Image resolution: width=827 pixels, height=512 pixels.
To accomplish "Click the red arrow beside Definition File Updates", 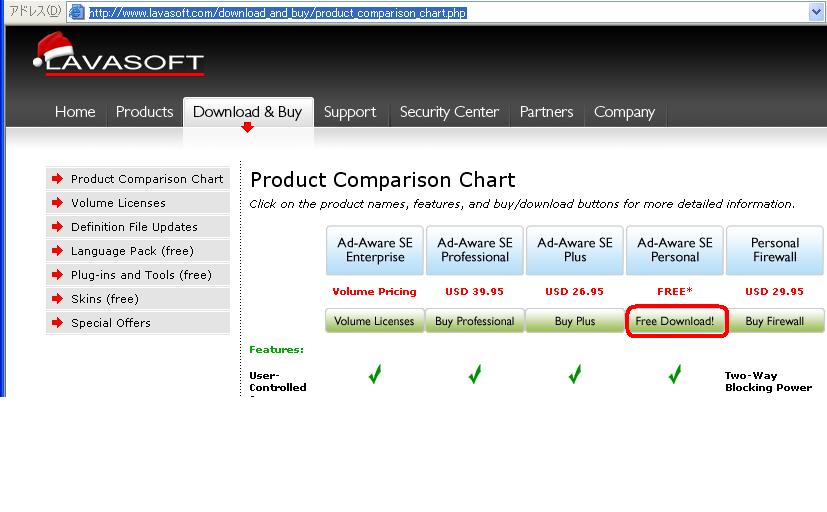I will coord(57,227).
